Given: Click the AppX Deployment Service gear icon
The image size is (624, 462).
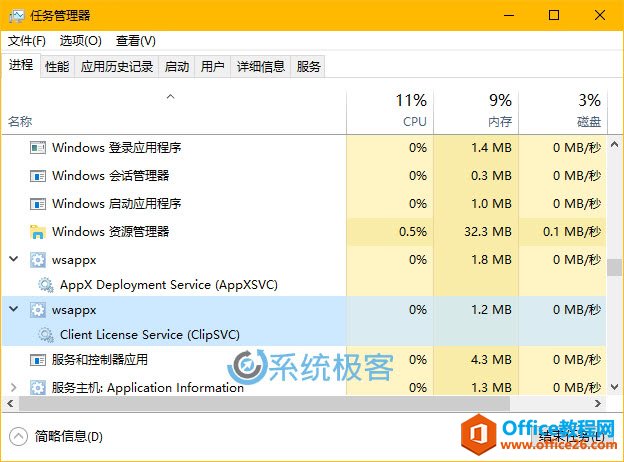Looking at the screenshot, I should [46, 285].
